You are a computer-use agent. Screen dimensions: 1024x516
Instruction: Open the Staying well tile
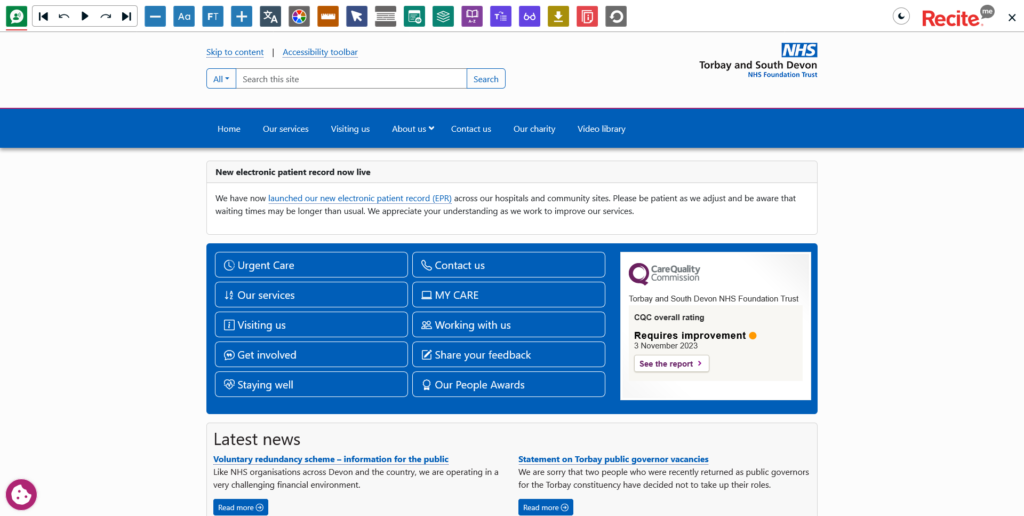click(312, 385)
